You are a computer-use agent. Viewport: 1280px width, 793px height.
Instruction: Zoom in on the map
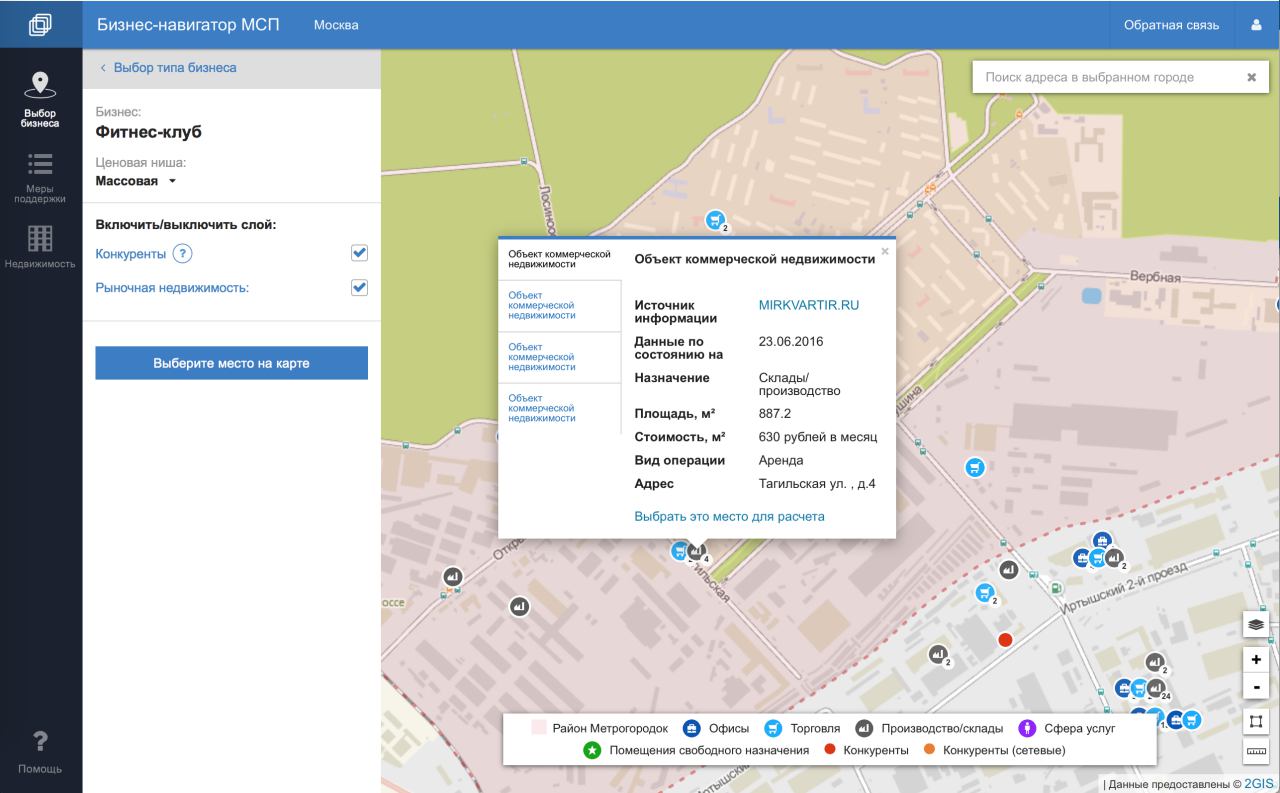click(x=1256, y=659)
